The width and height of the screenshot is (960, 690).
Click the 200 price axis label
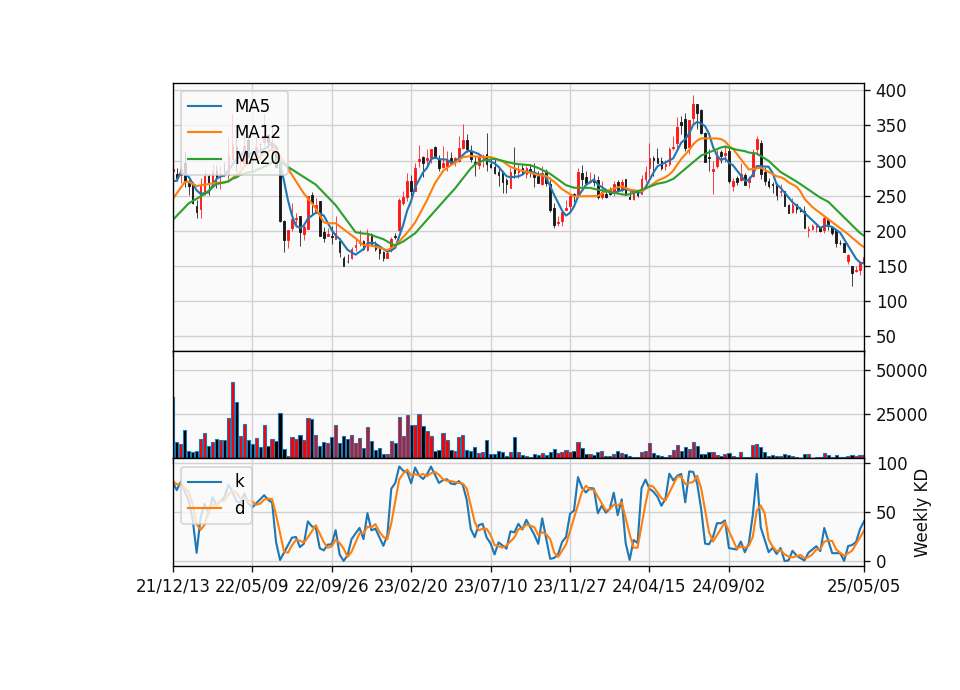click(x=891, y=232)
